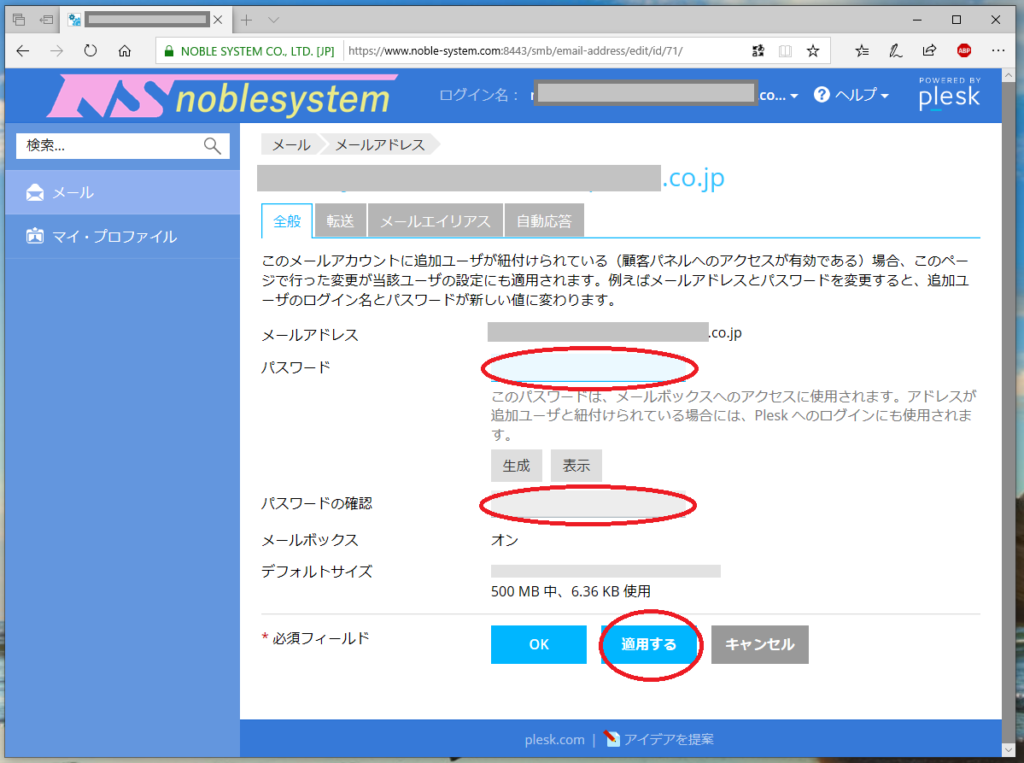
Task: Click the ABP adblock extension icon
Action: [x=964, y=50]
